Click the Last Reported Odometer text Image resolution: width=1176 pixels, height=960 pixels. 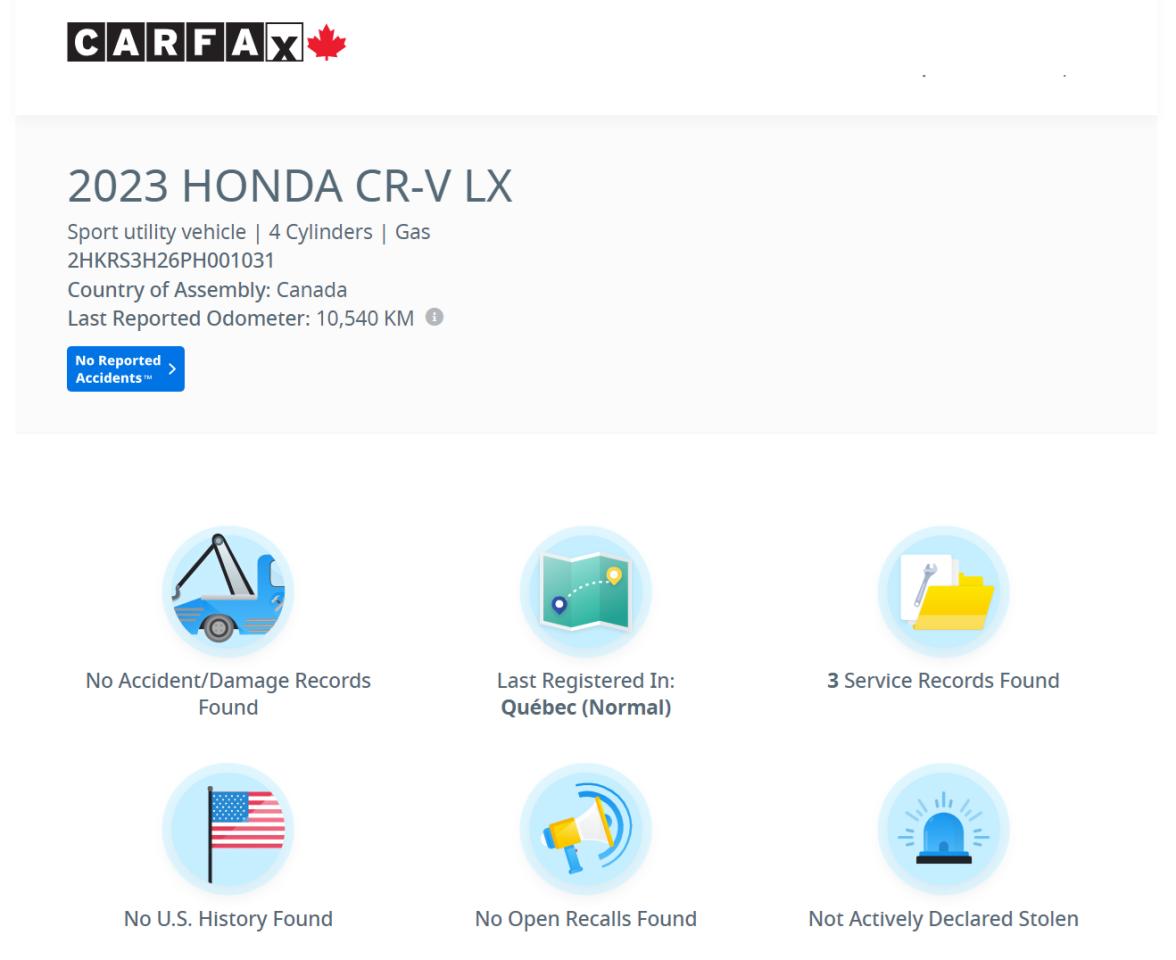240,318
